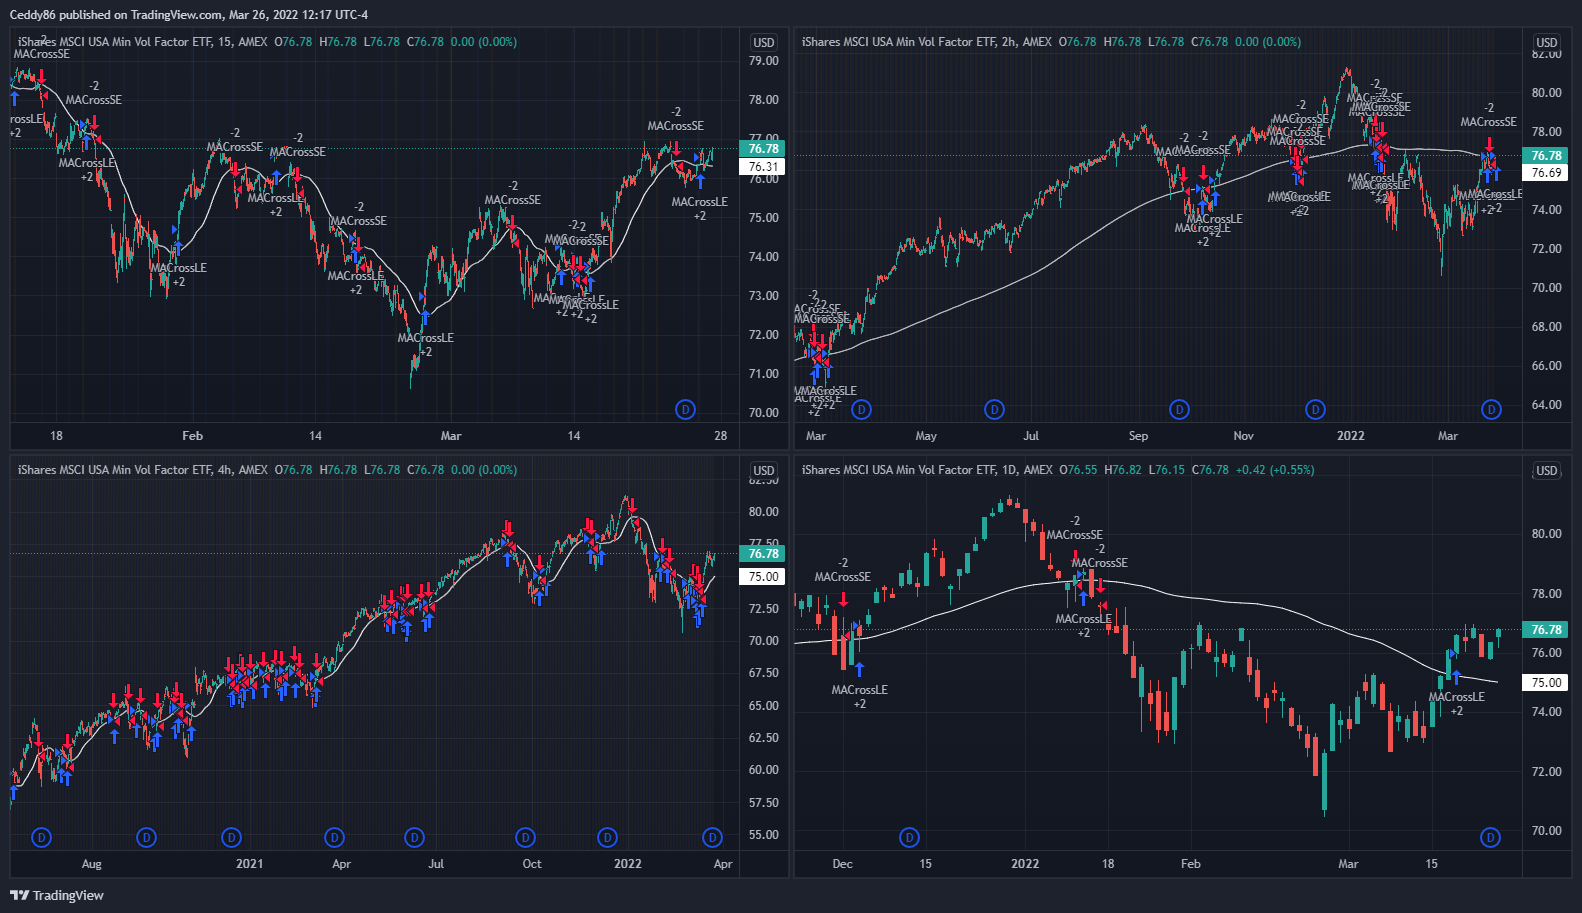Image resolution: width=1582 pixels, height=913 pixels.
Task: Click the last dividend marker in the 2h chart
Action: pyautogui.click(x=1492, y=409)
